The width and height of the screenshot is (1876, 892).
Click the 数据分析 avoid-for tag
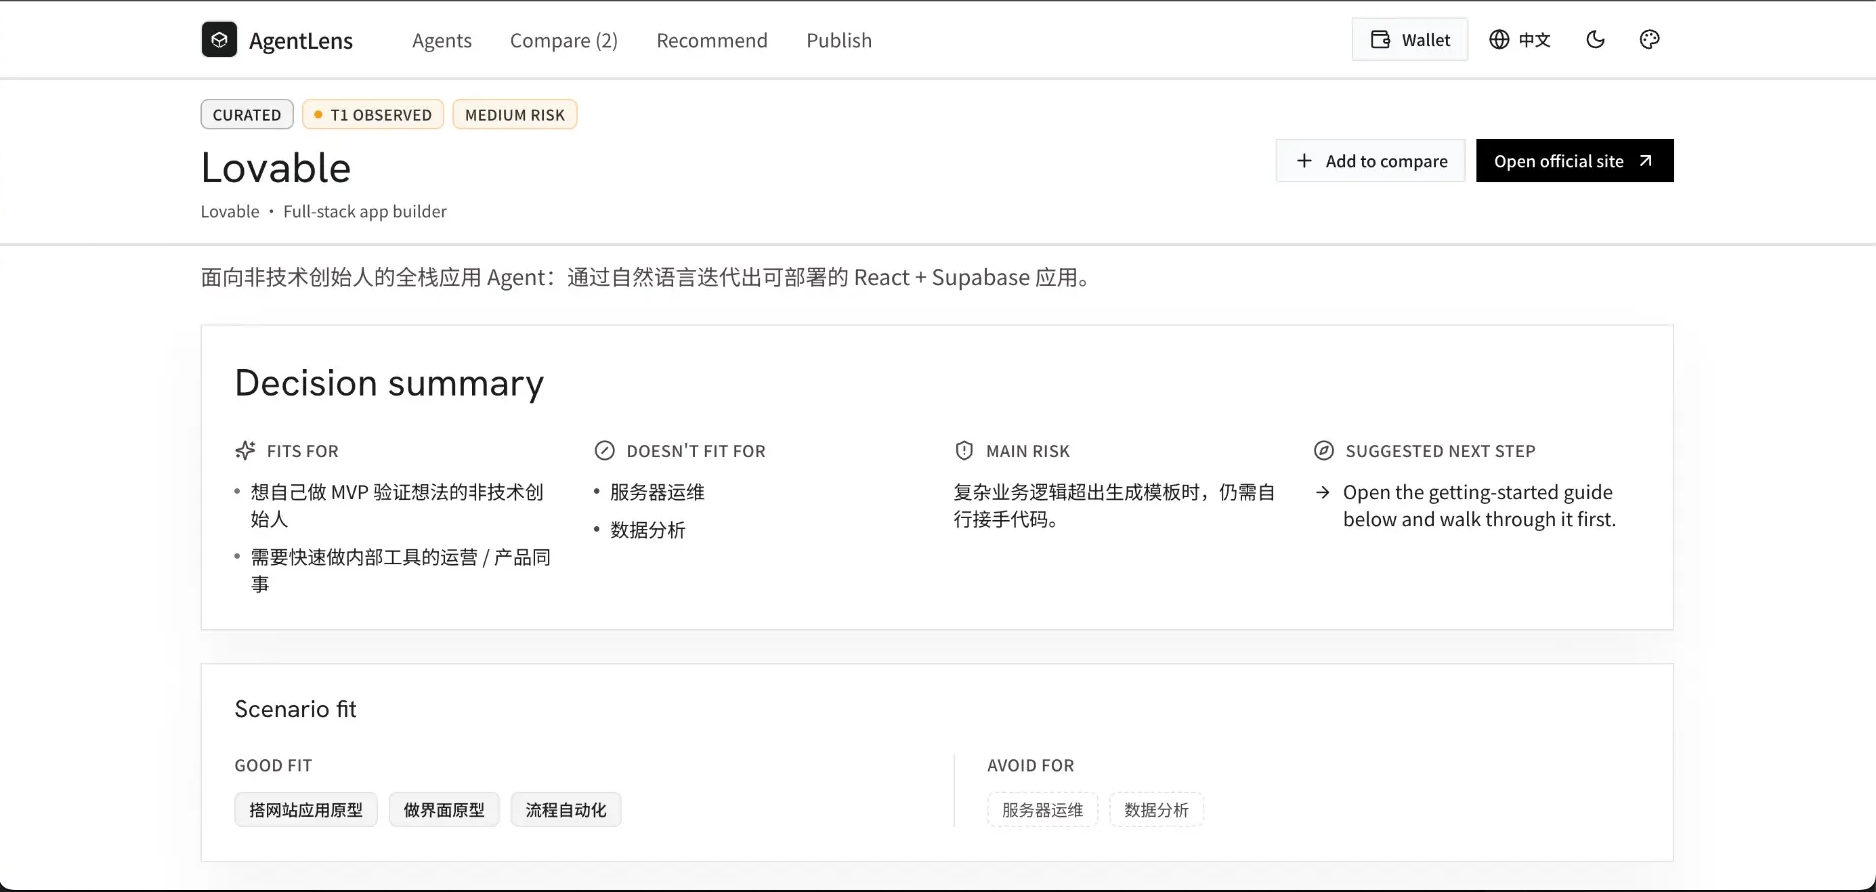pyautogui.click(x=1157, y=810)
